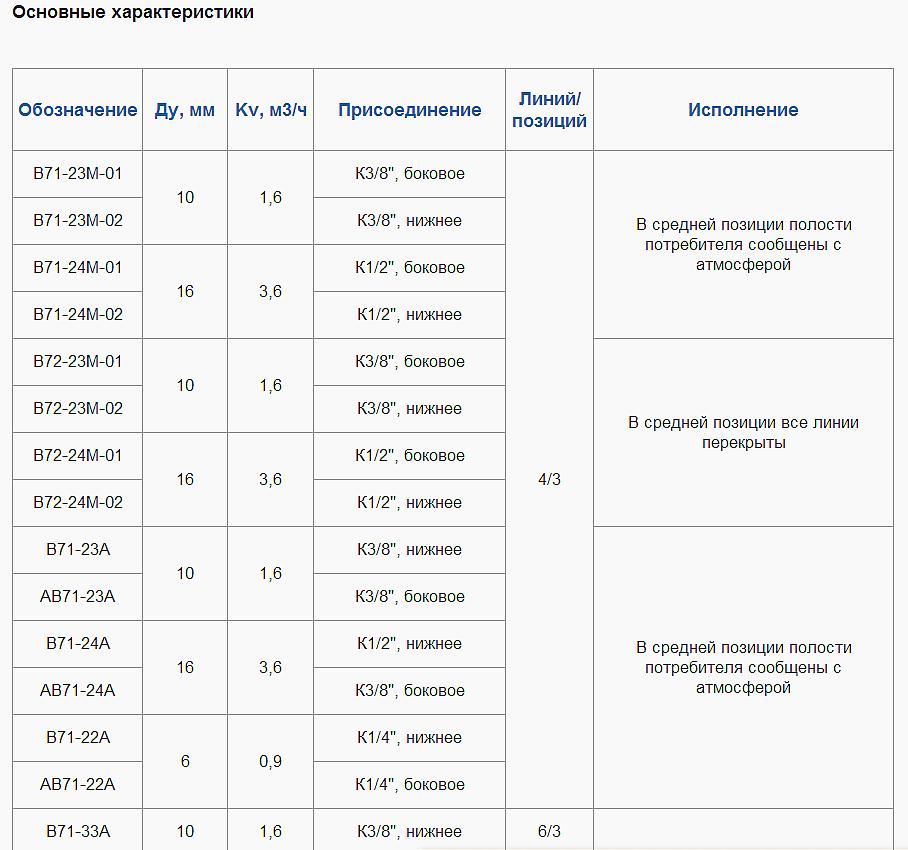Click the "Исполнение" column header

coord(744,110)
